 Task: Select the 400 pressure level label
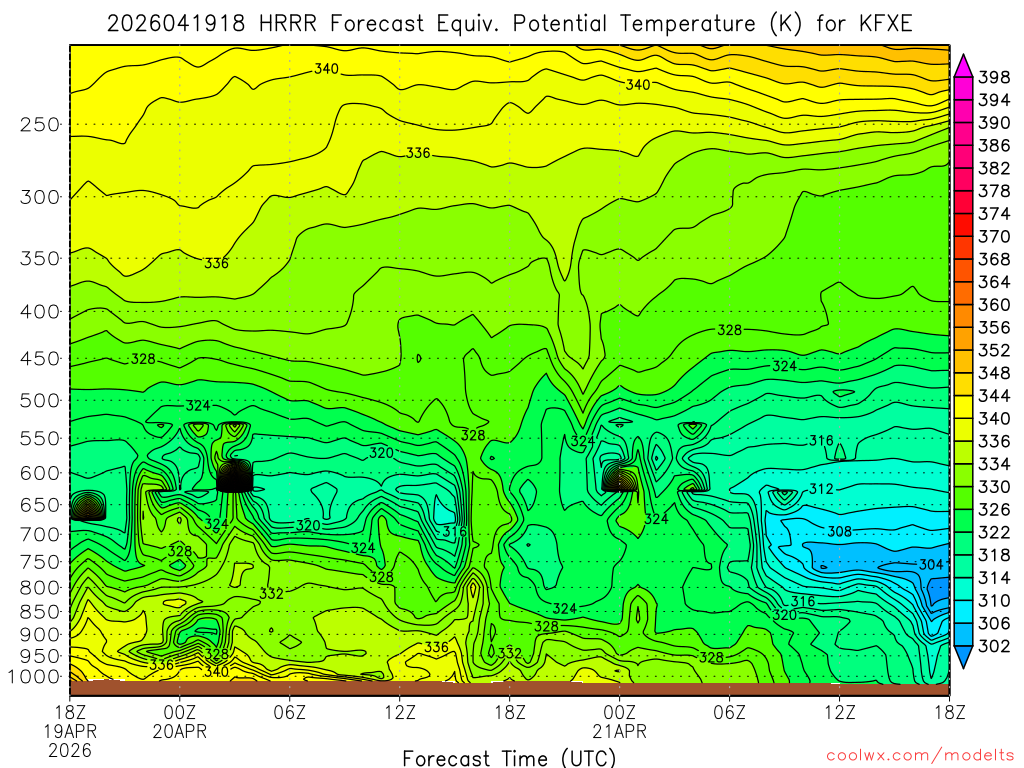[x=40, y=312]
